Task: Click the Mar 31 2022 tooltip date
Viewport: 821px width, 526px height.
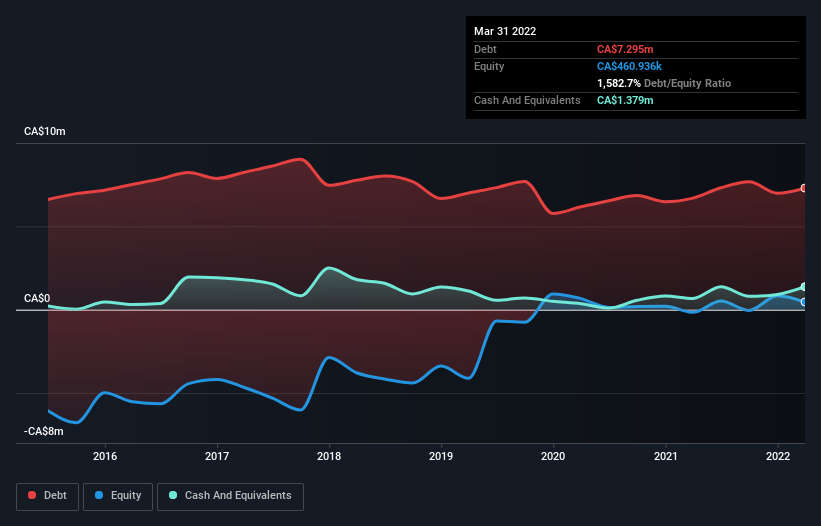Action: (x=505, y=31)
